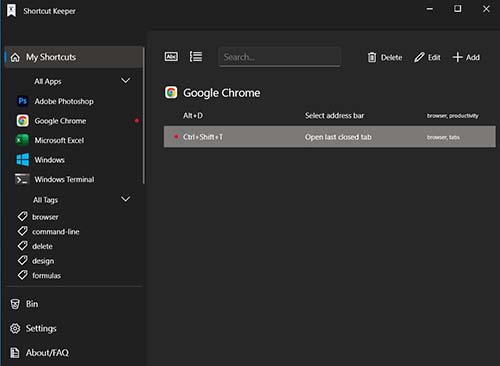
Task: Click the Google Chrome heading text
Action: (x=222, y=93)
